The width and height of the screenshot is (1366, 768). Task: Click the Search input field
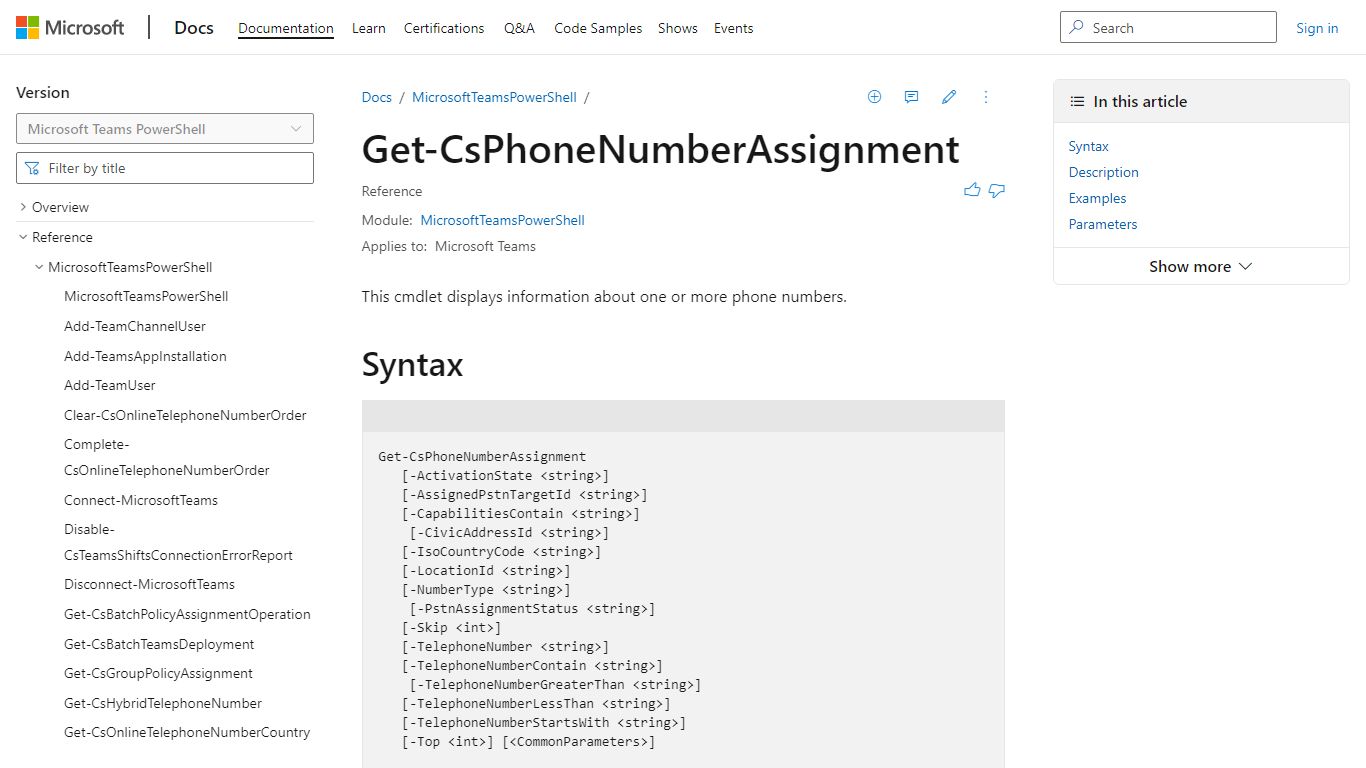1168,28
